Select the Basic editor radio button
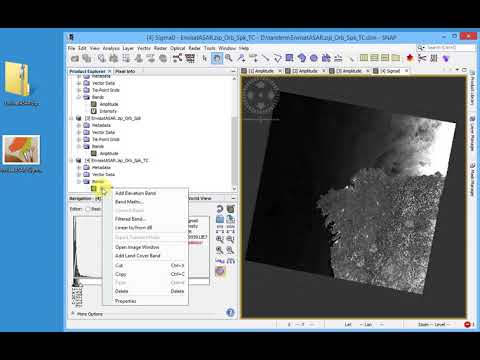Viewport: 480px width, 360px height. click(x=88, y=209)
